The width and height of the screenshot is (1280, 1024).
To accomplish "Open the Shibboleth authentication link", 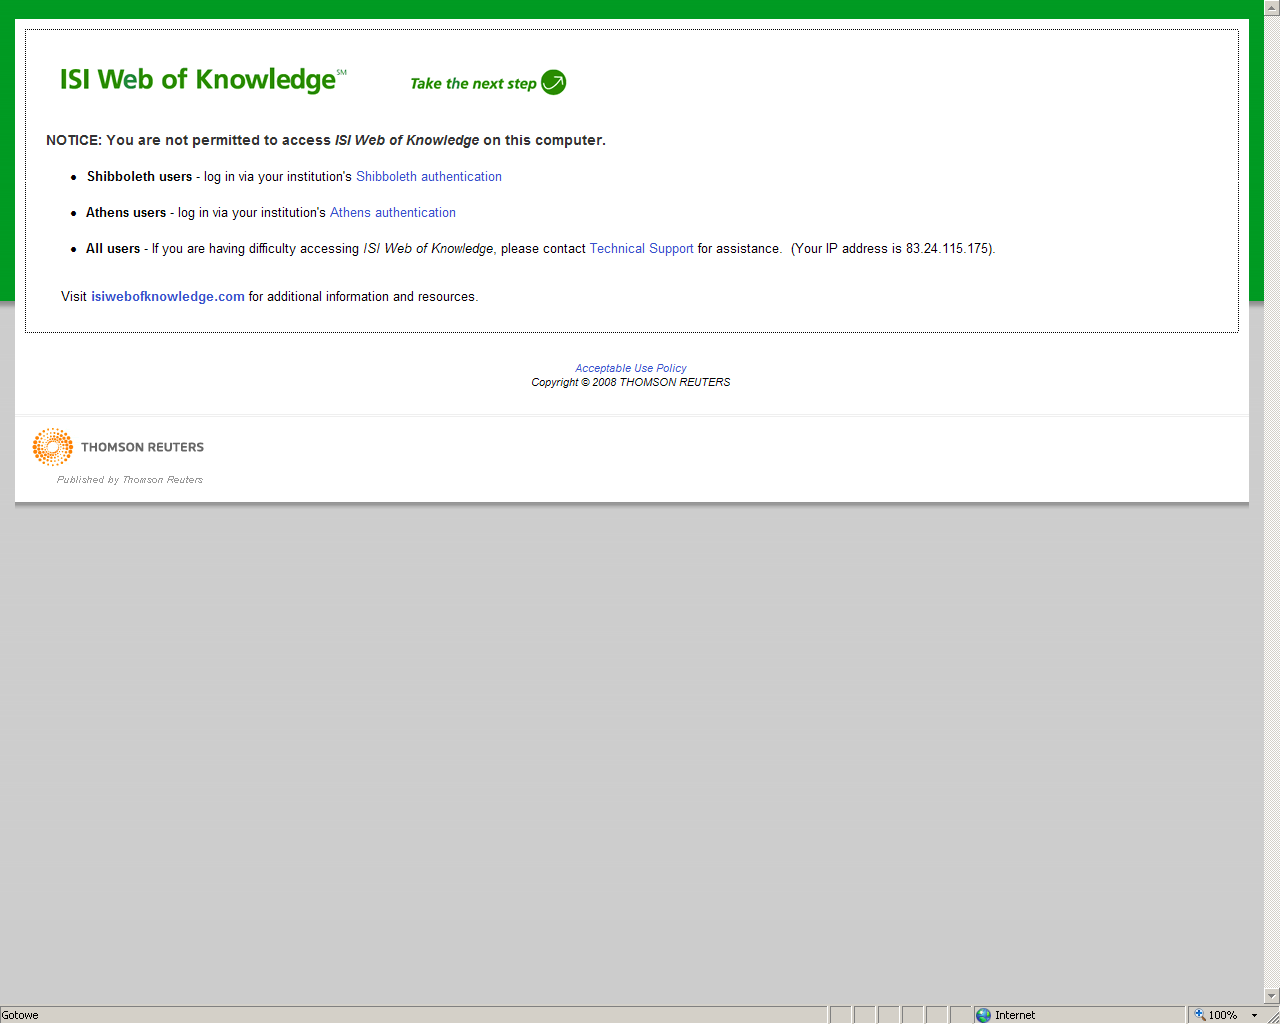I will [x=429, y=177].
